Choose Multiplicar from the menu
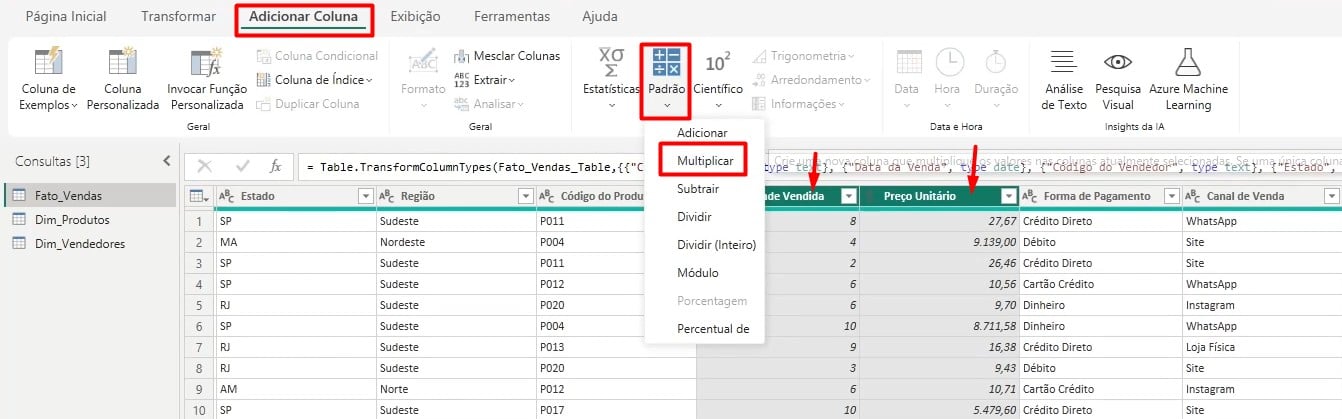The height and width of the screenshot is (419, 1342). 704,160
